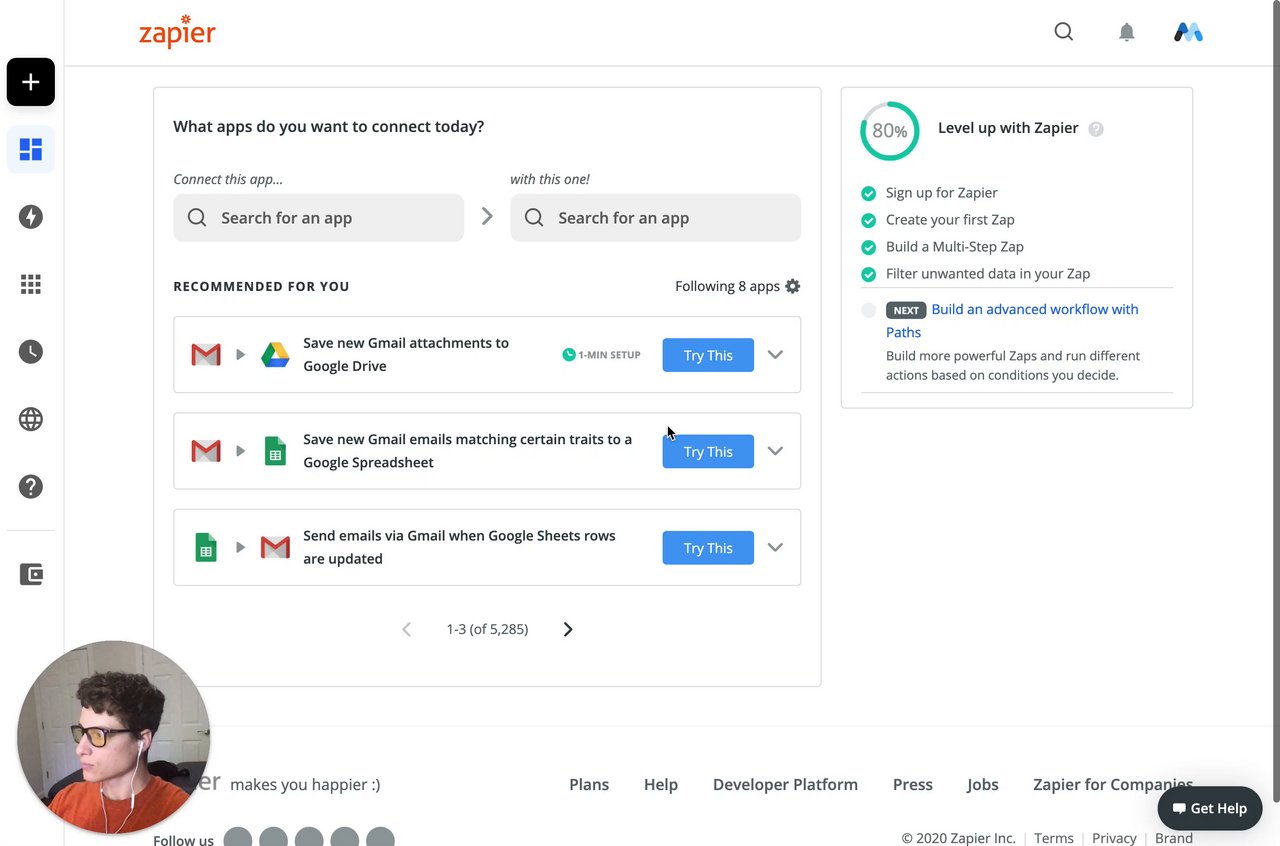Image resolution: width=1280 pixels, height=846 pixels.
Task: Expand the Gmail to Google Drive recommendation
Action: [x=775, y=355]
